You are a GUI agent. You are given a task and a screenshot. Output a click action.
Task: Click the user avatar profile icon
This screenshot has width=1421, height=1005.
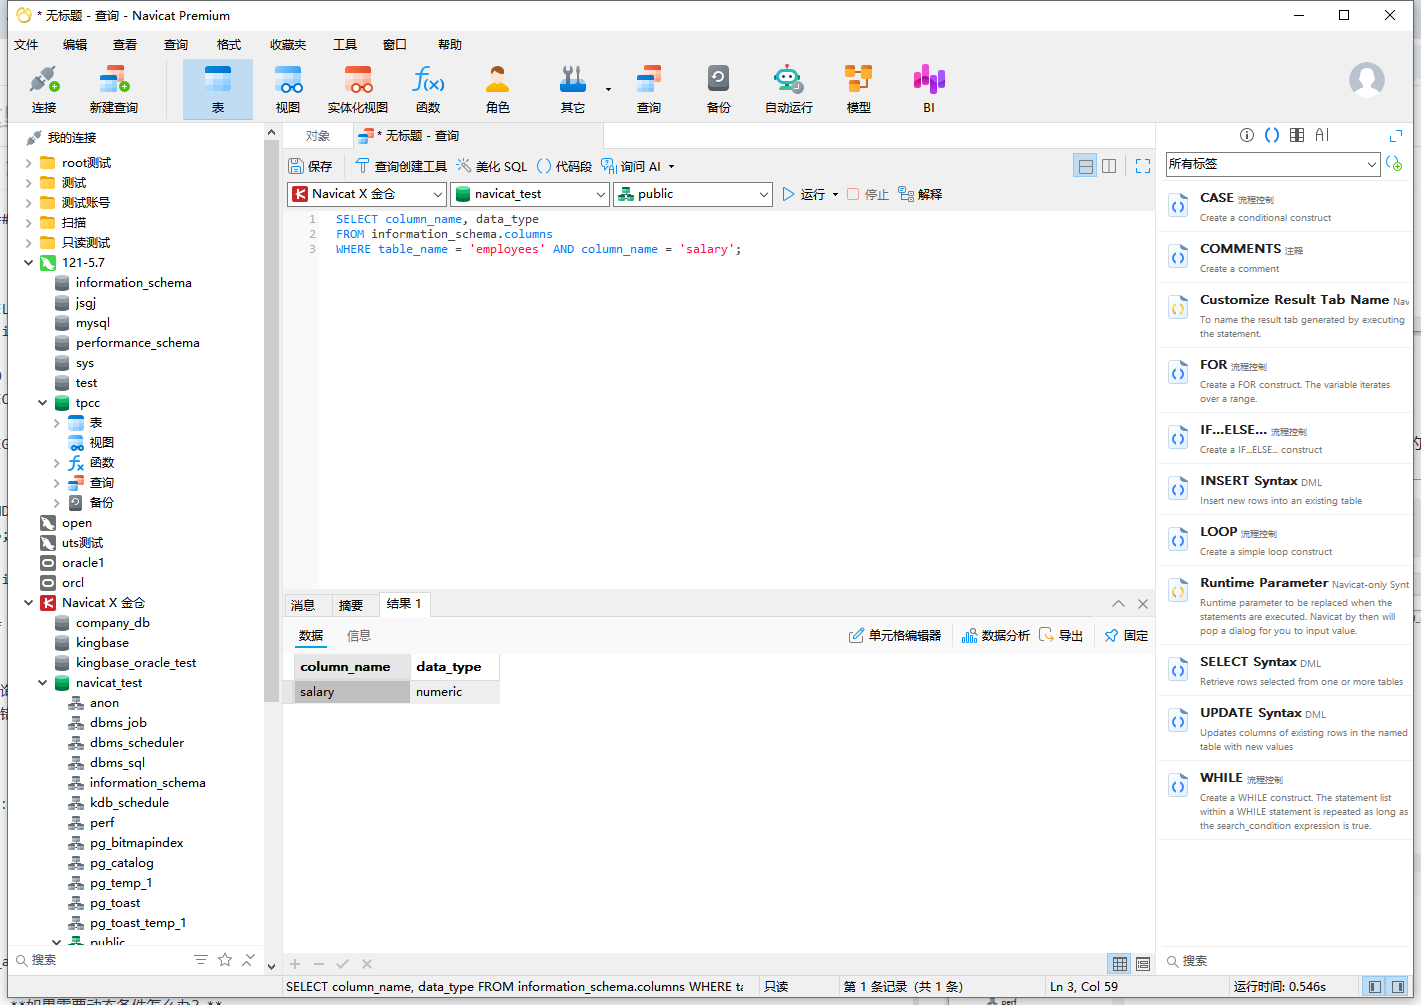pos(1367,80)
